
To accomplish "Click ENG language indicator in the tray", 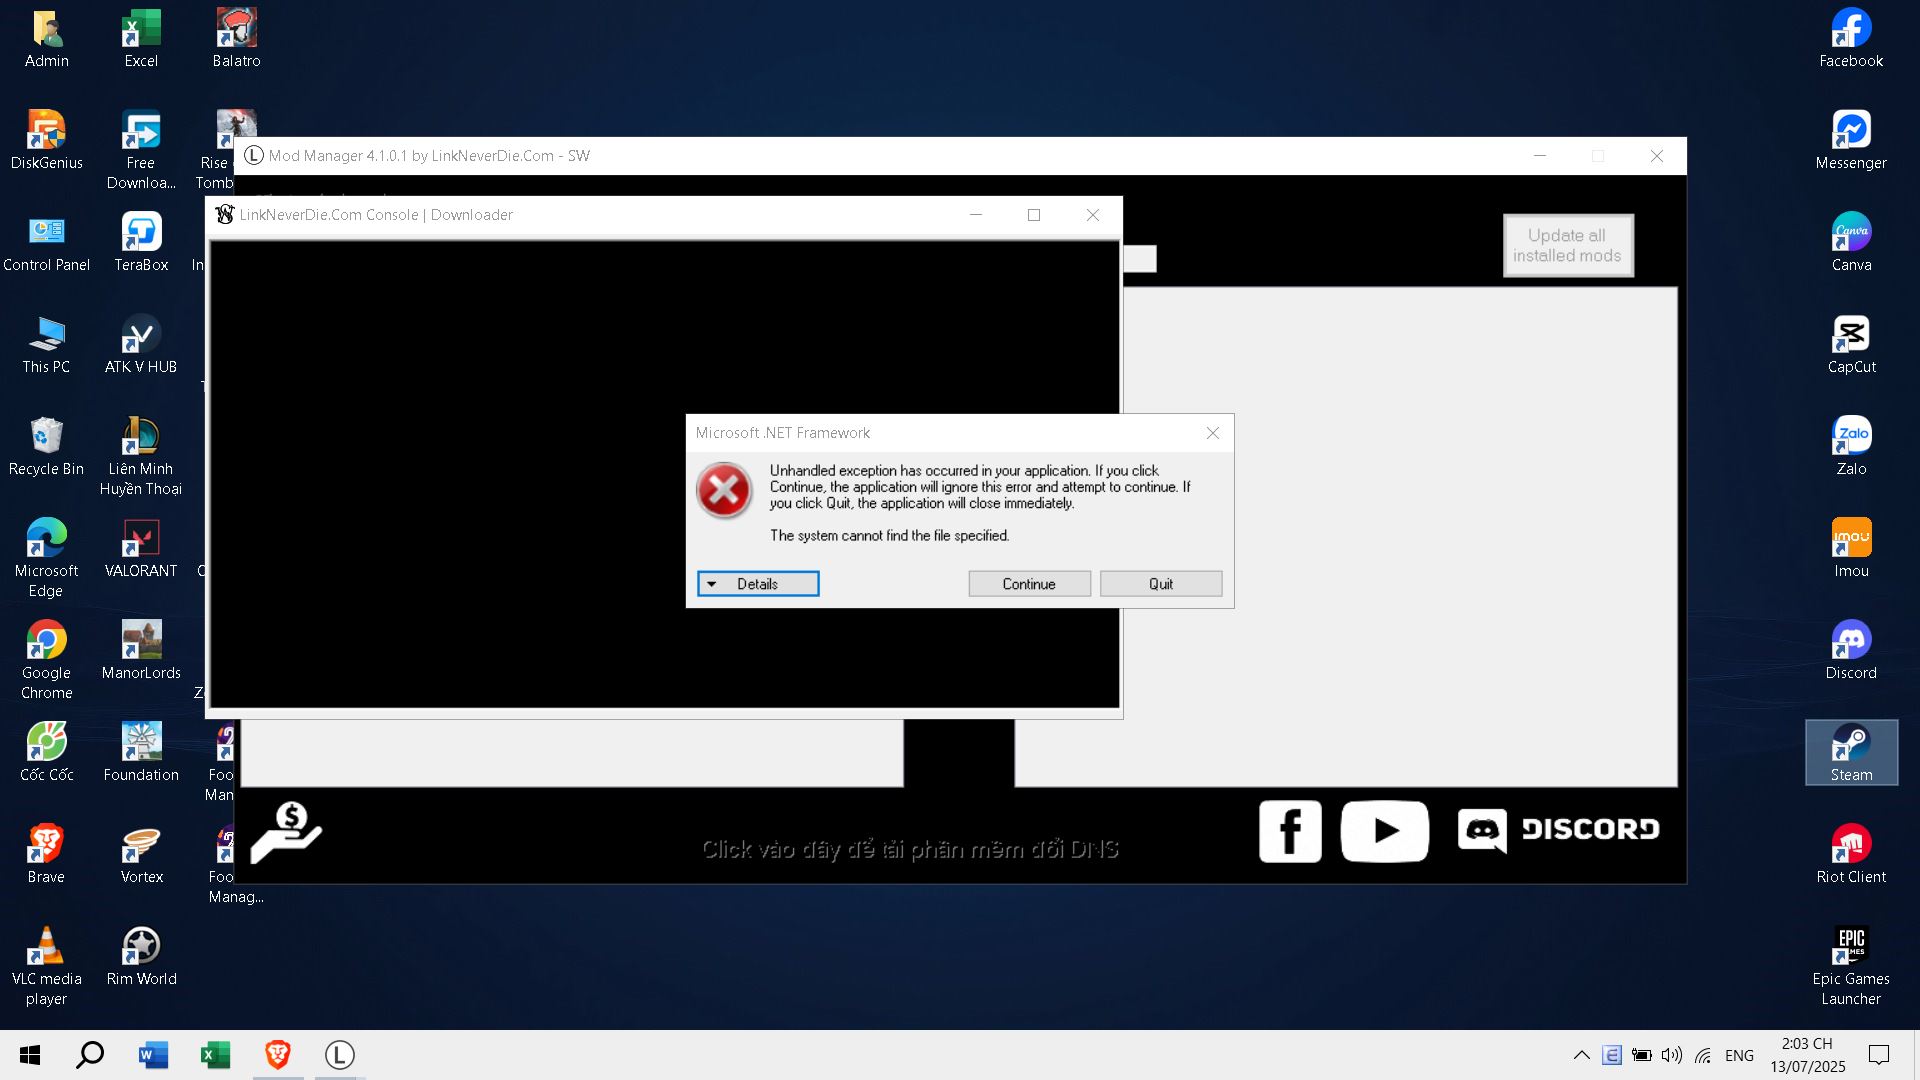I will tap(1739, 1055).
